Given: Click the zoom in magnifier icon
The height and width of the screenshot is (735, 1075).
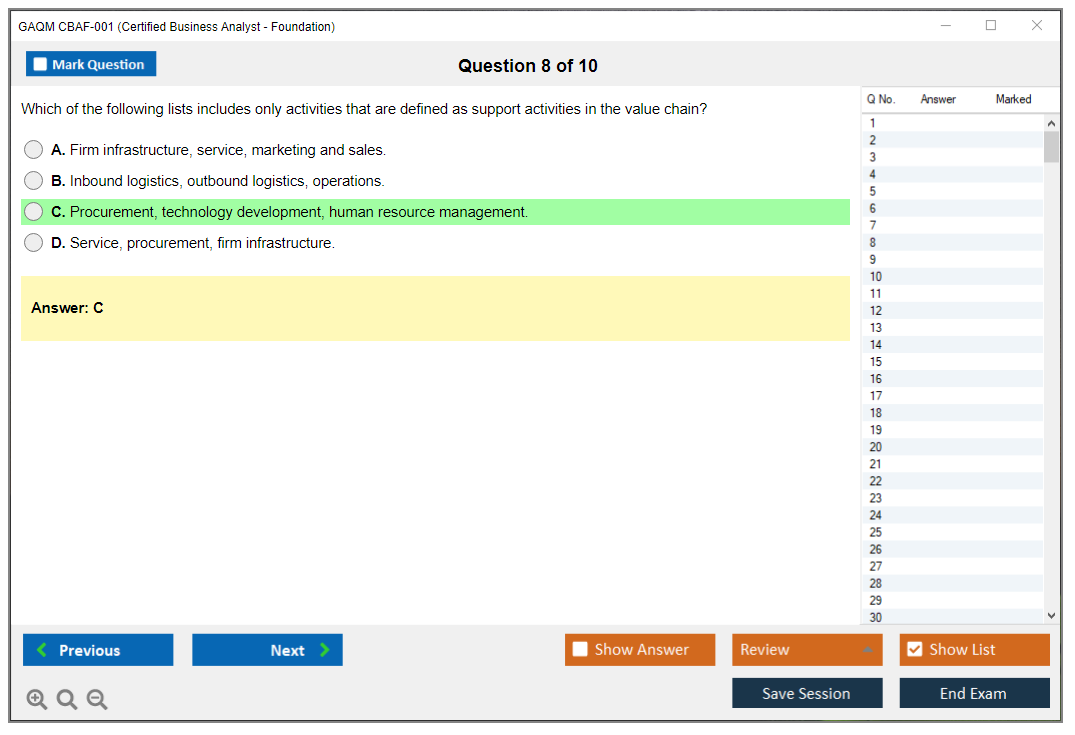Looking at the screenshot, I should (37, 700).
